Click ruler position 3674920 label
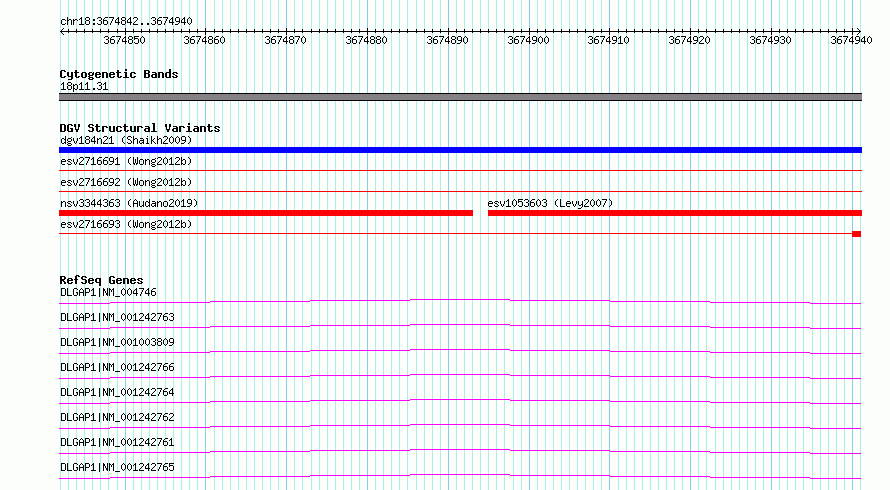The image size is (890, 490). point(690,40)
